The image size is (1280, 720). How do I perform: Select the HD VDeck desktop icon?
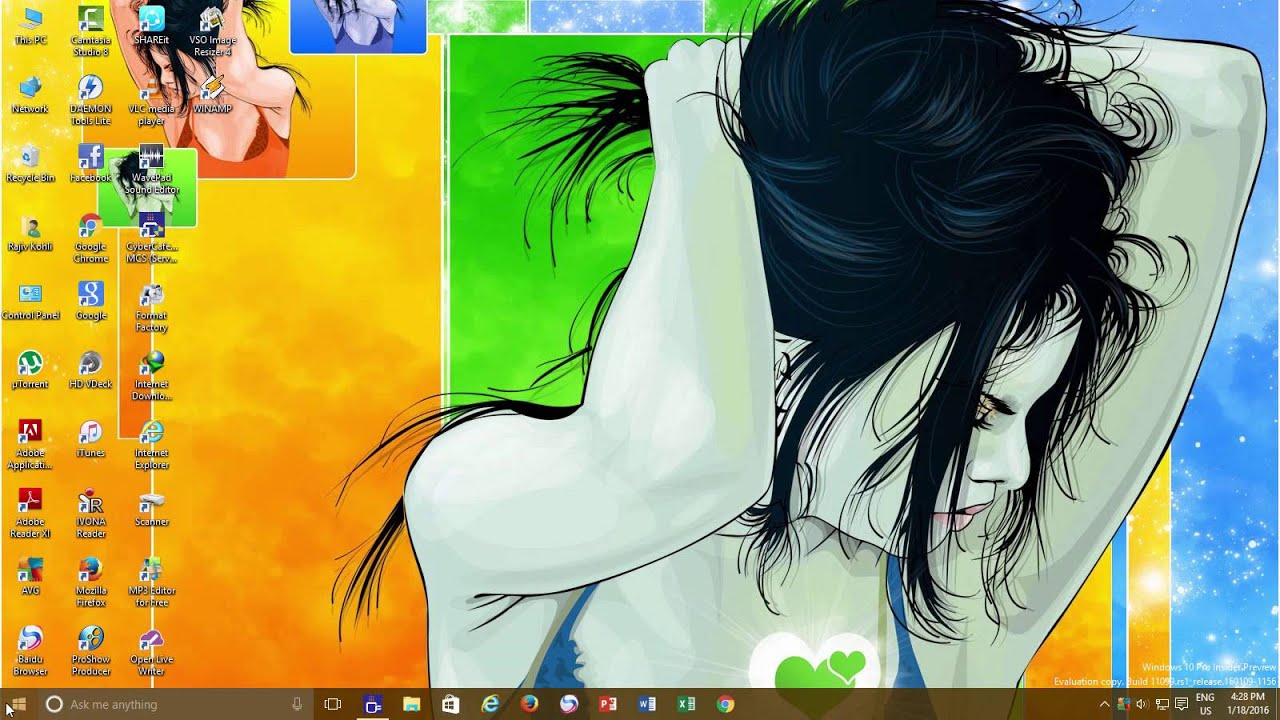pyautogui.click(x=91, y=370)
